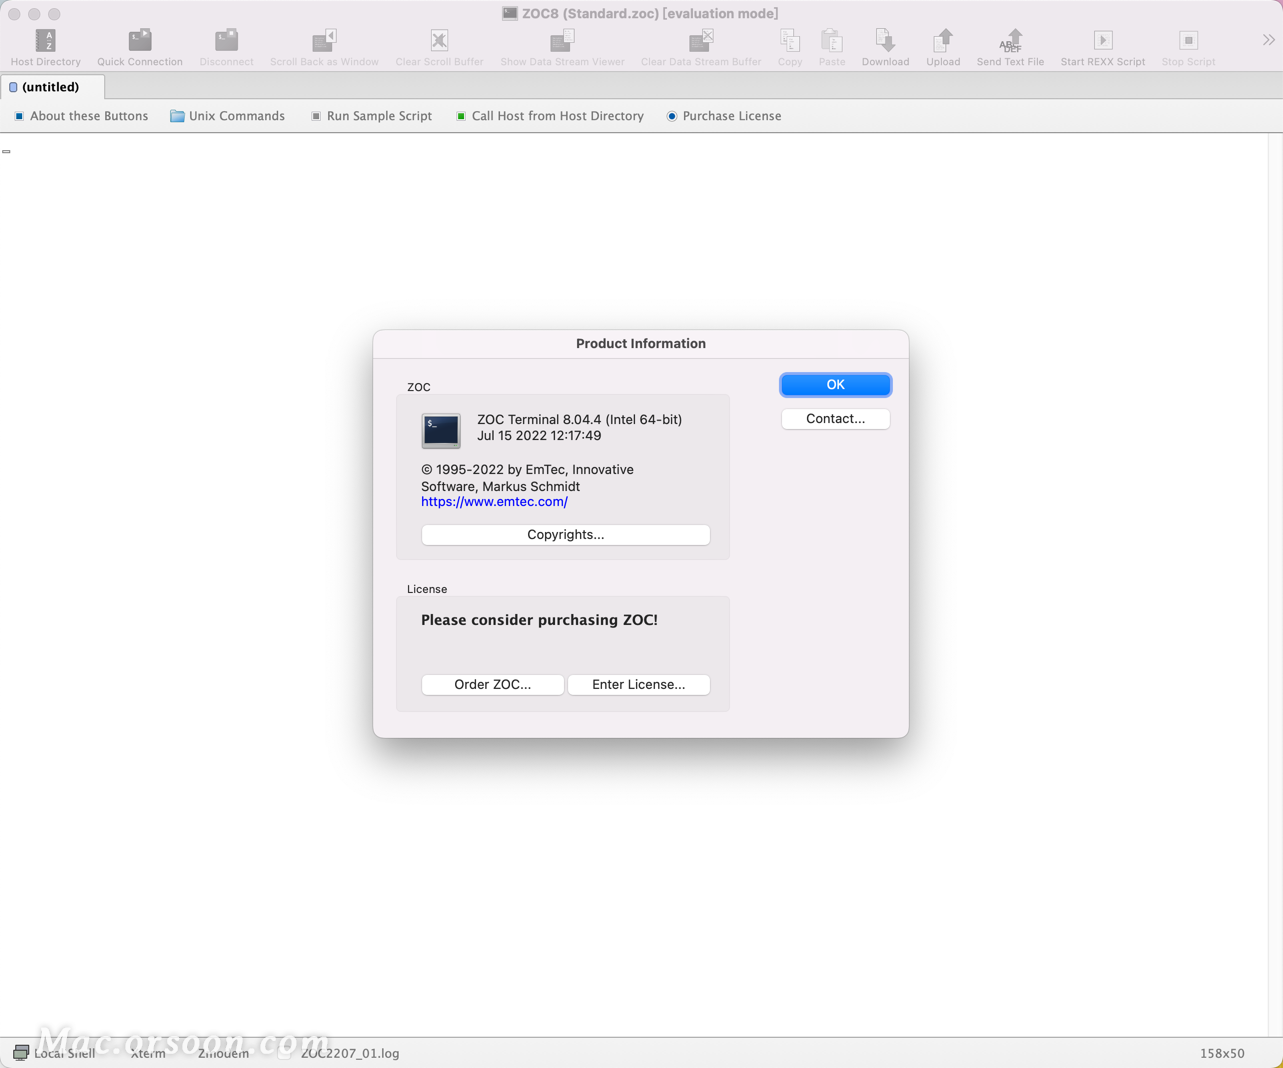Viewport: 1283px width, 1068px height.
Task: Click the Run Sample Script button
Action: [x=371, y=116]
